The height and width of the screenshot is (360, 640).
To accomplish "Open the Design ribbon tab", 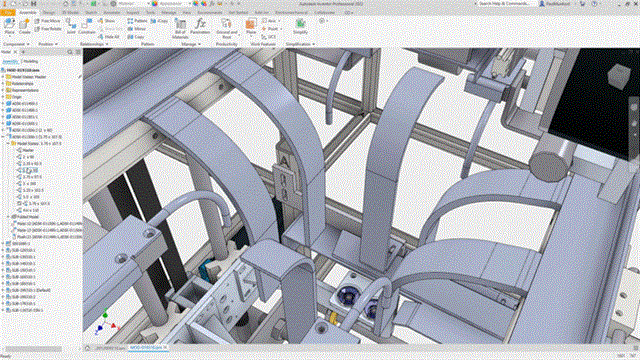I will 49,13.
